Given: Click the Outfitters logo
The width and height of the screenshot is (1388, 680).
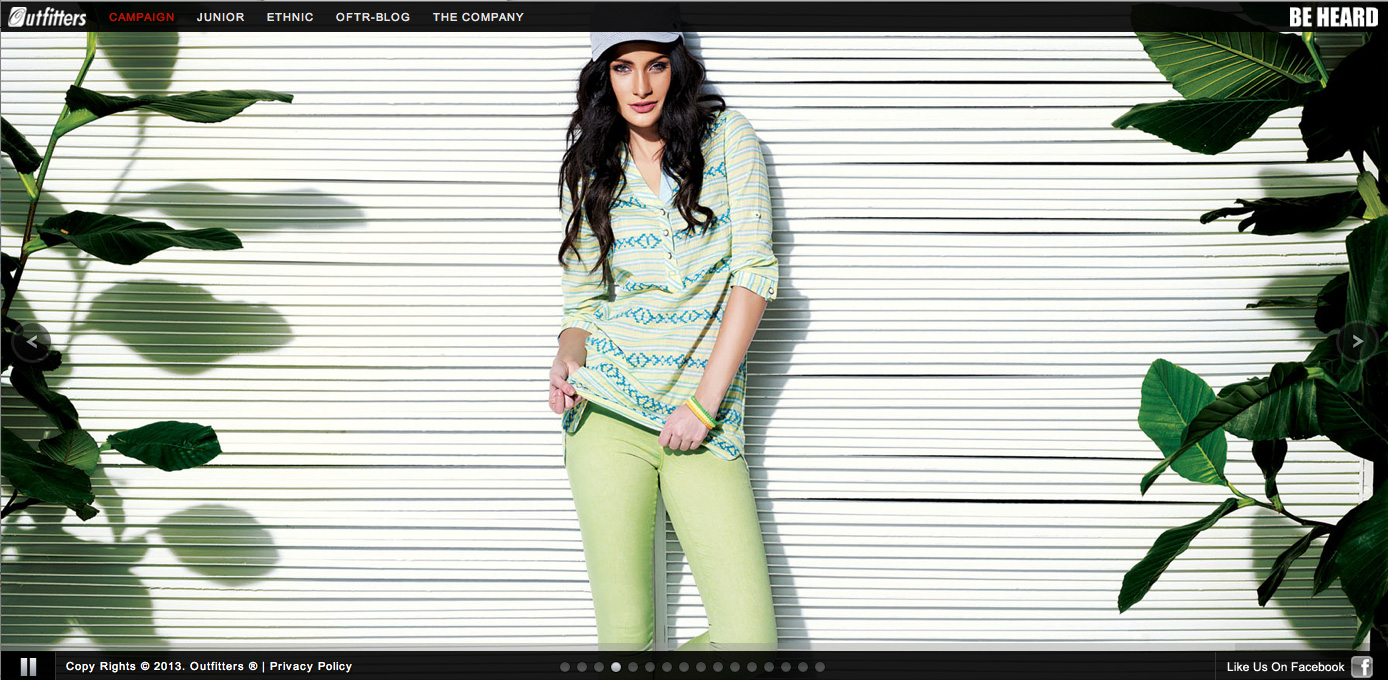Looking at the screenshot, I should [48, 17].
